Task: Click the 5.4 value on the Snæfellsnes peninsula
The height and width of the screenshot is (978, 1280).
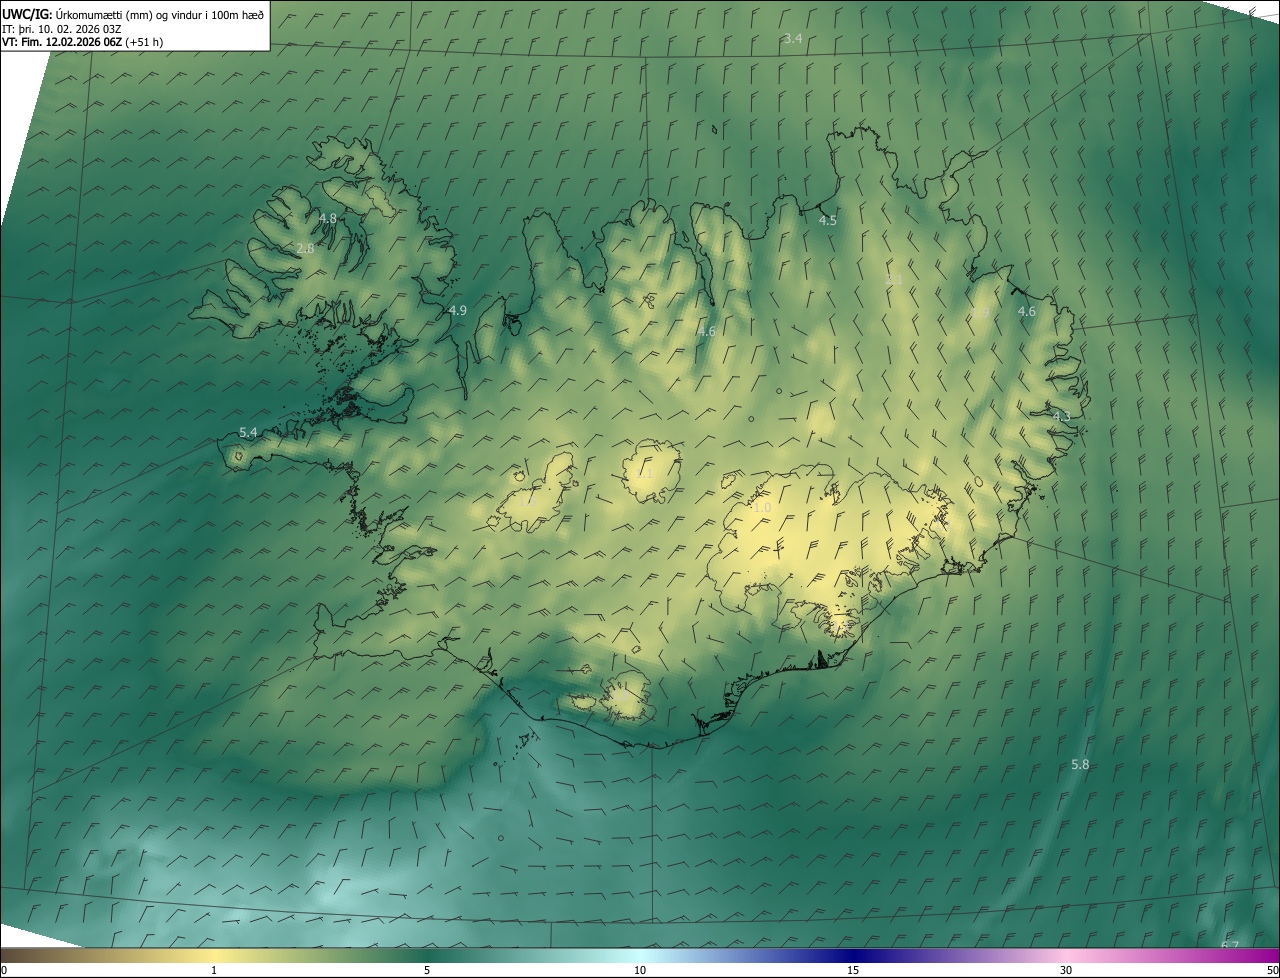Action: coord(249,433)
